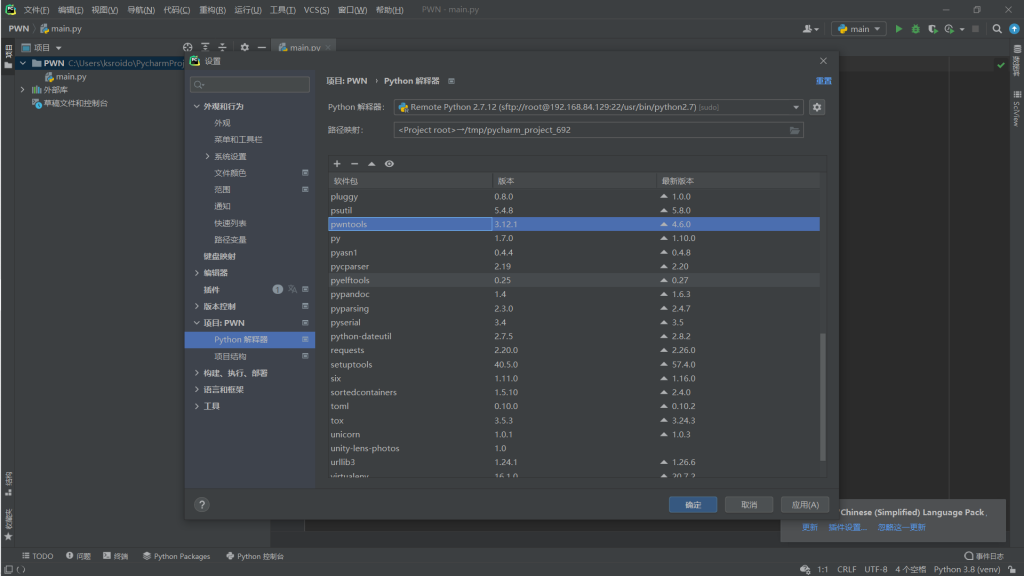The width and height of the screenshot is (1024, 576).
Task: Open the user account icon dropdown
Action: 810,29
